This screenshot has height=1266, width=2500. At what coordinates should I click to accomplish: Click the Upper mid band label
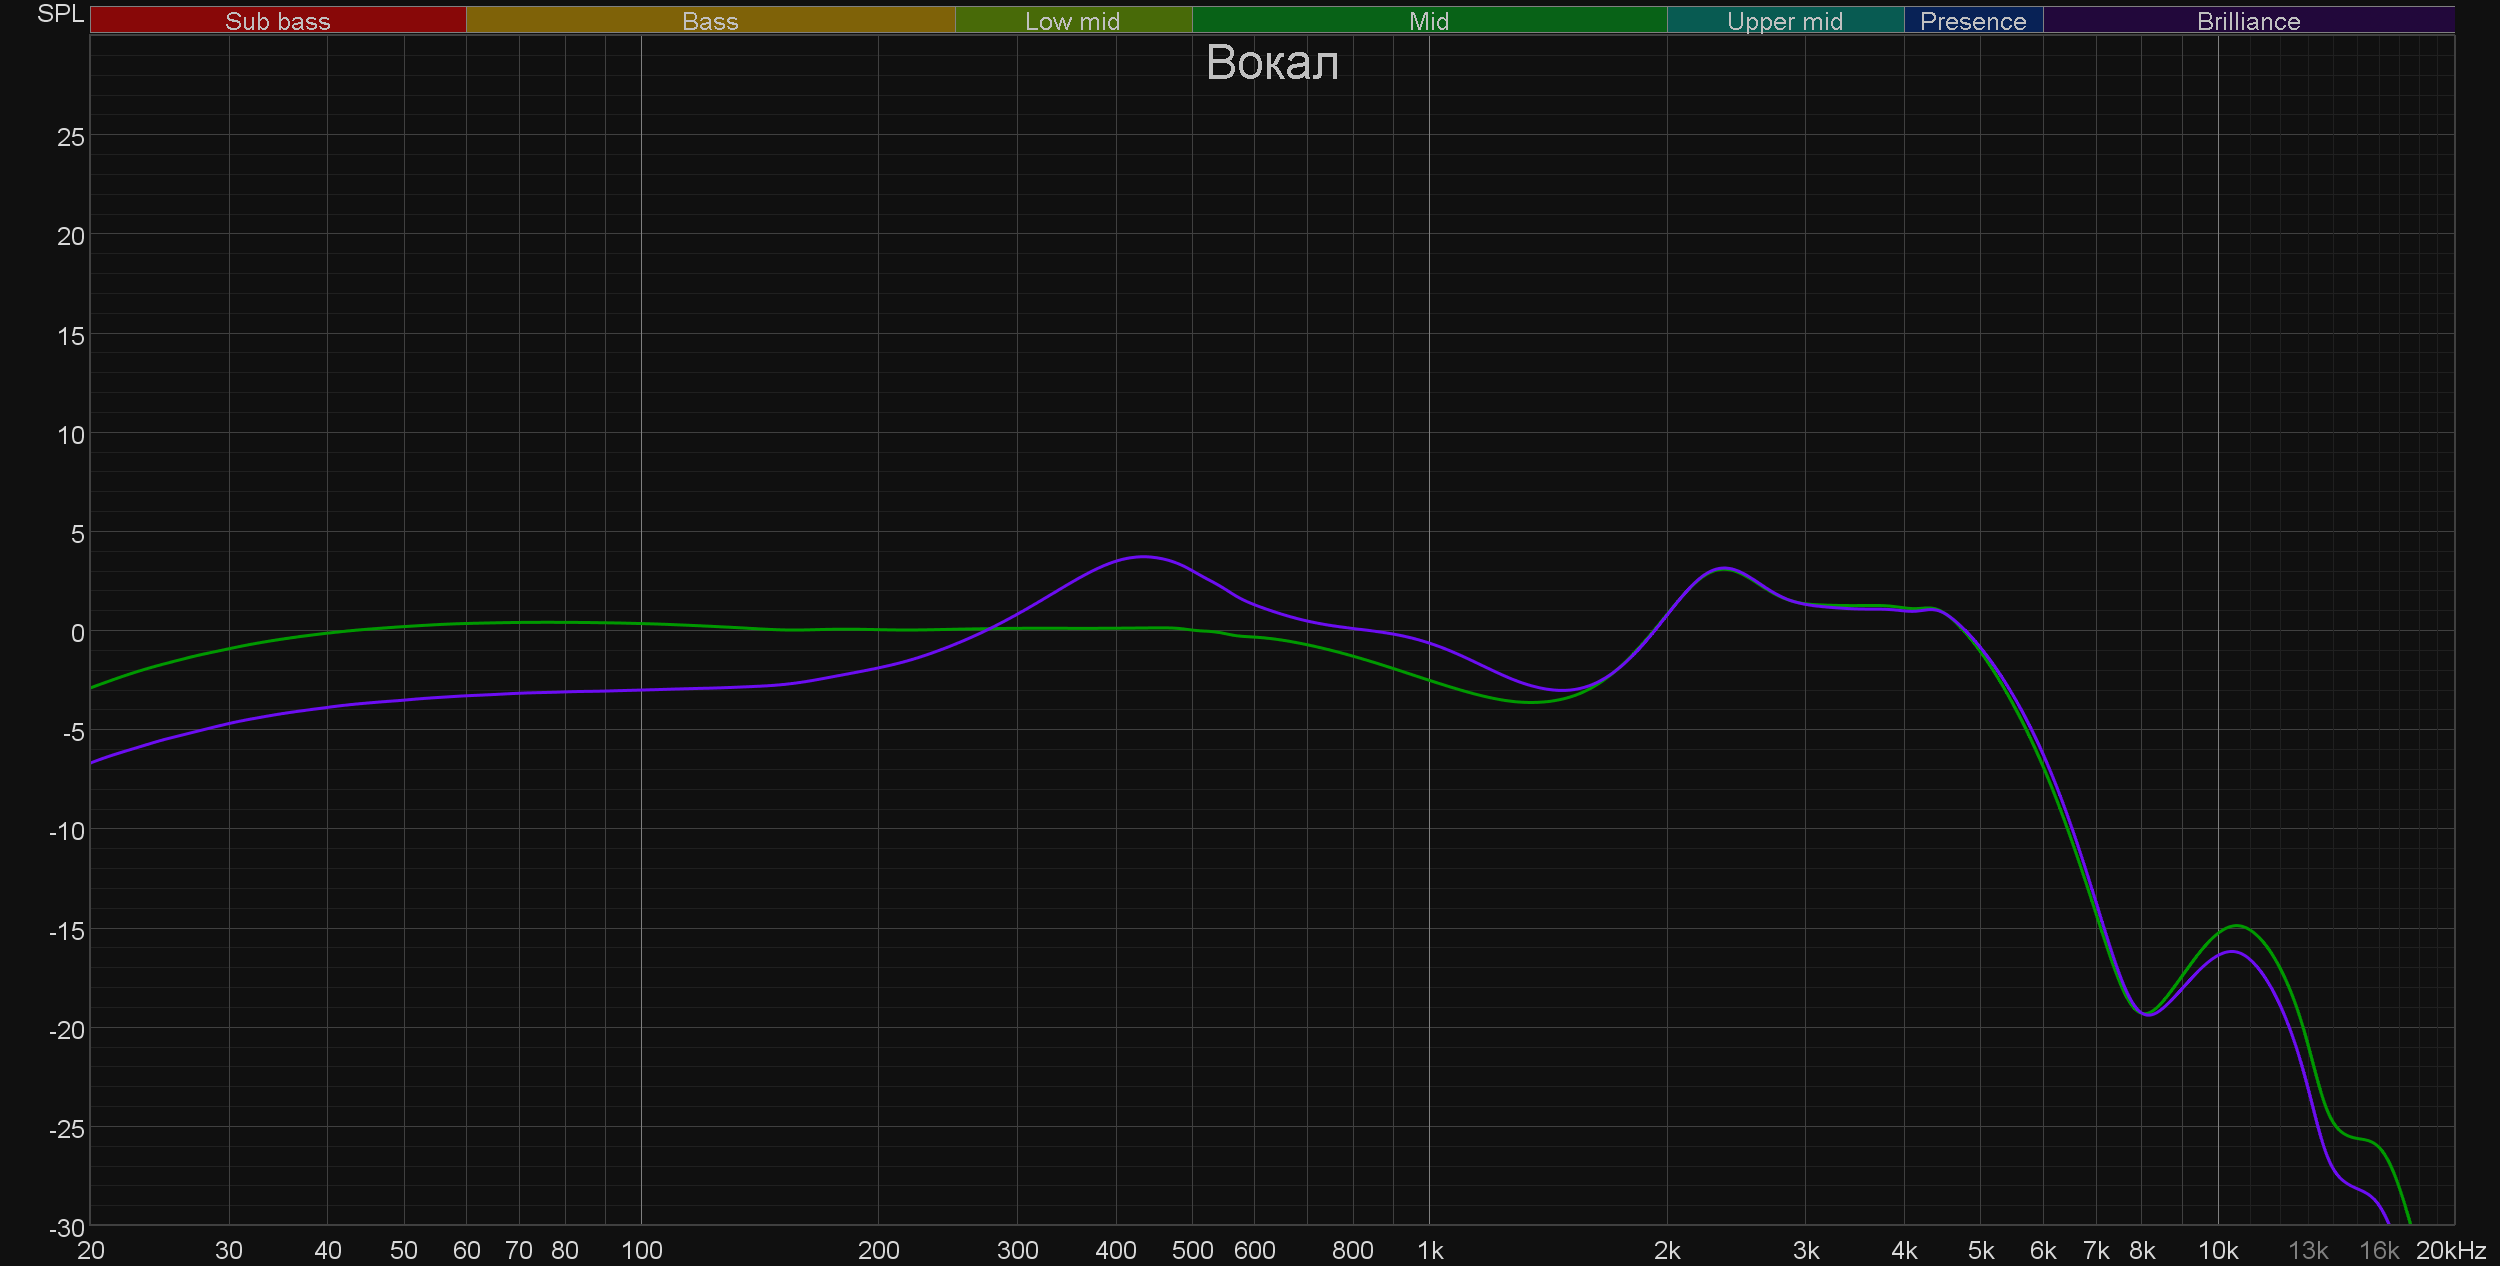[x=1784, y=20]
